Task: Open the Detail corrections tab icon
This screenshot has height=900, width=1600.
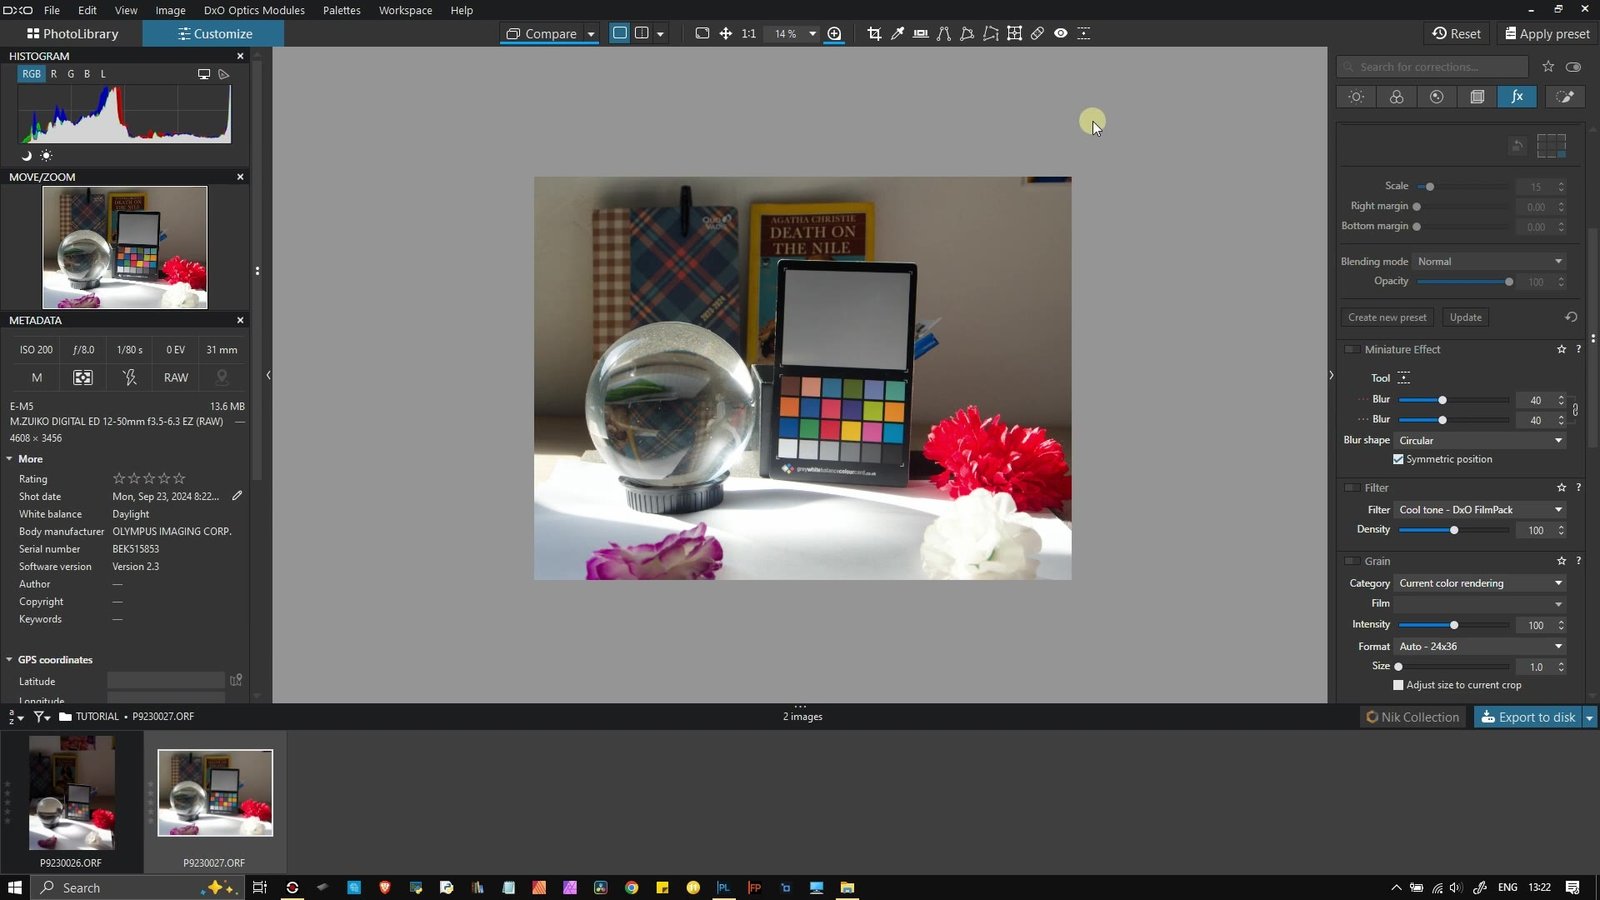Action: click(x=1436, y=96)
